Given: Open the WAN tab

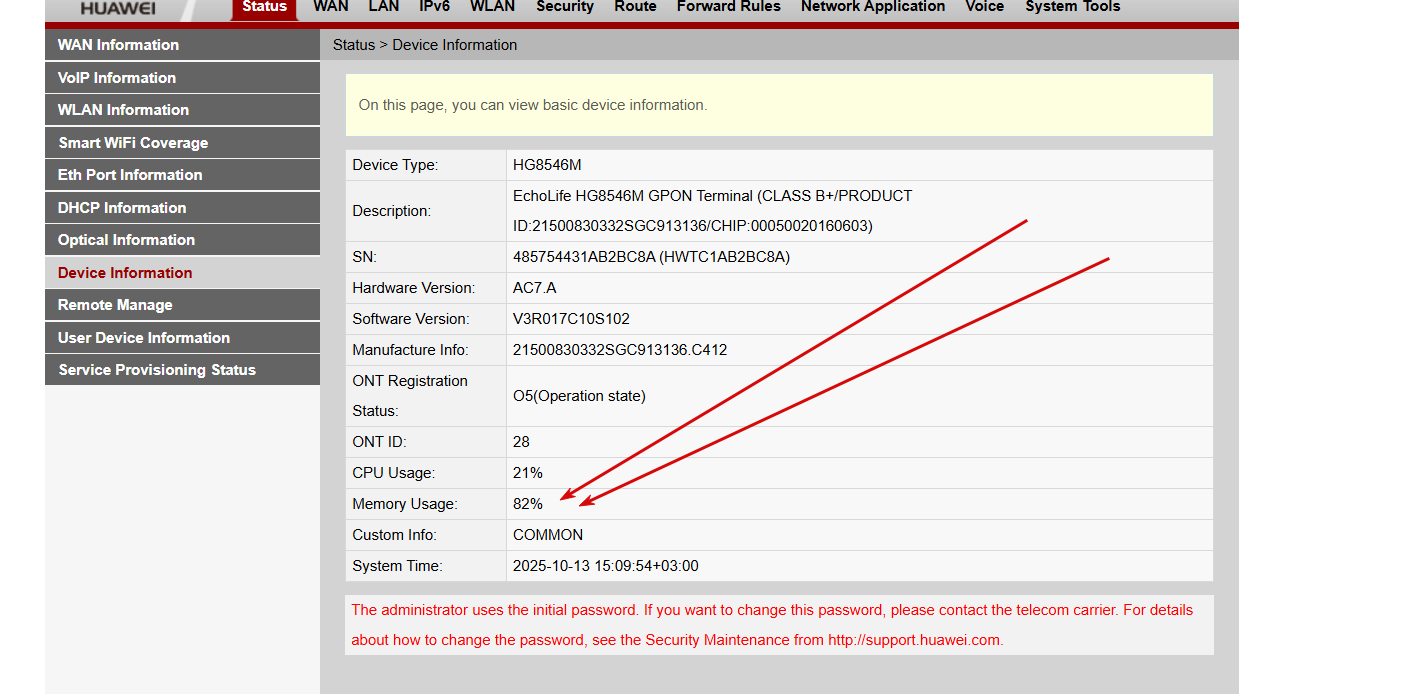Looking at the screenshot, I should click(x=331, y=7).
